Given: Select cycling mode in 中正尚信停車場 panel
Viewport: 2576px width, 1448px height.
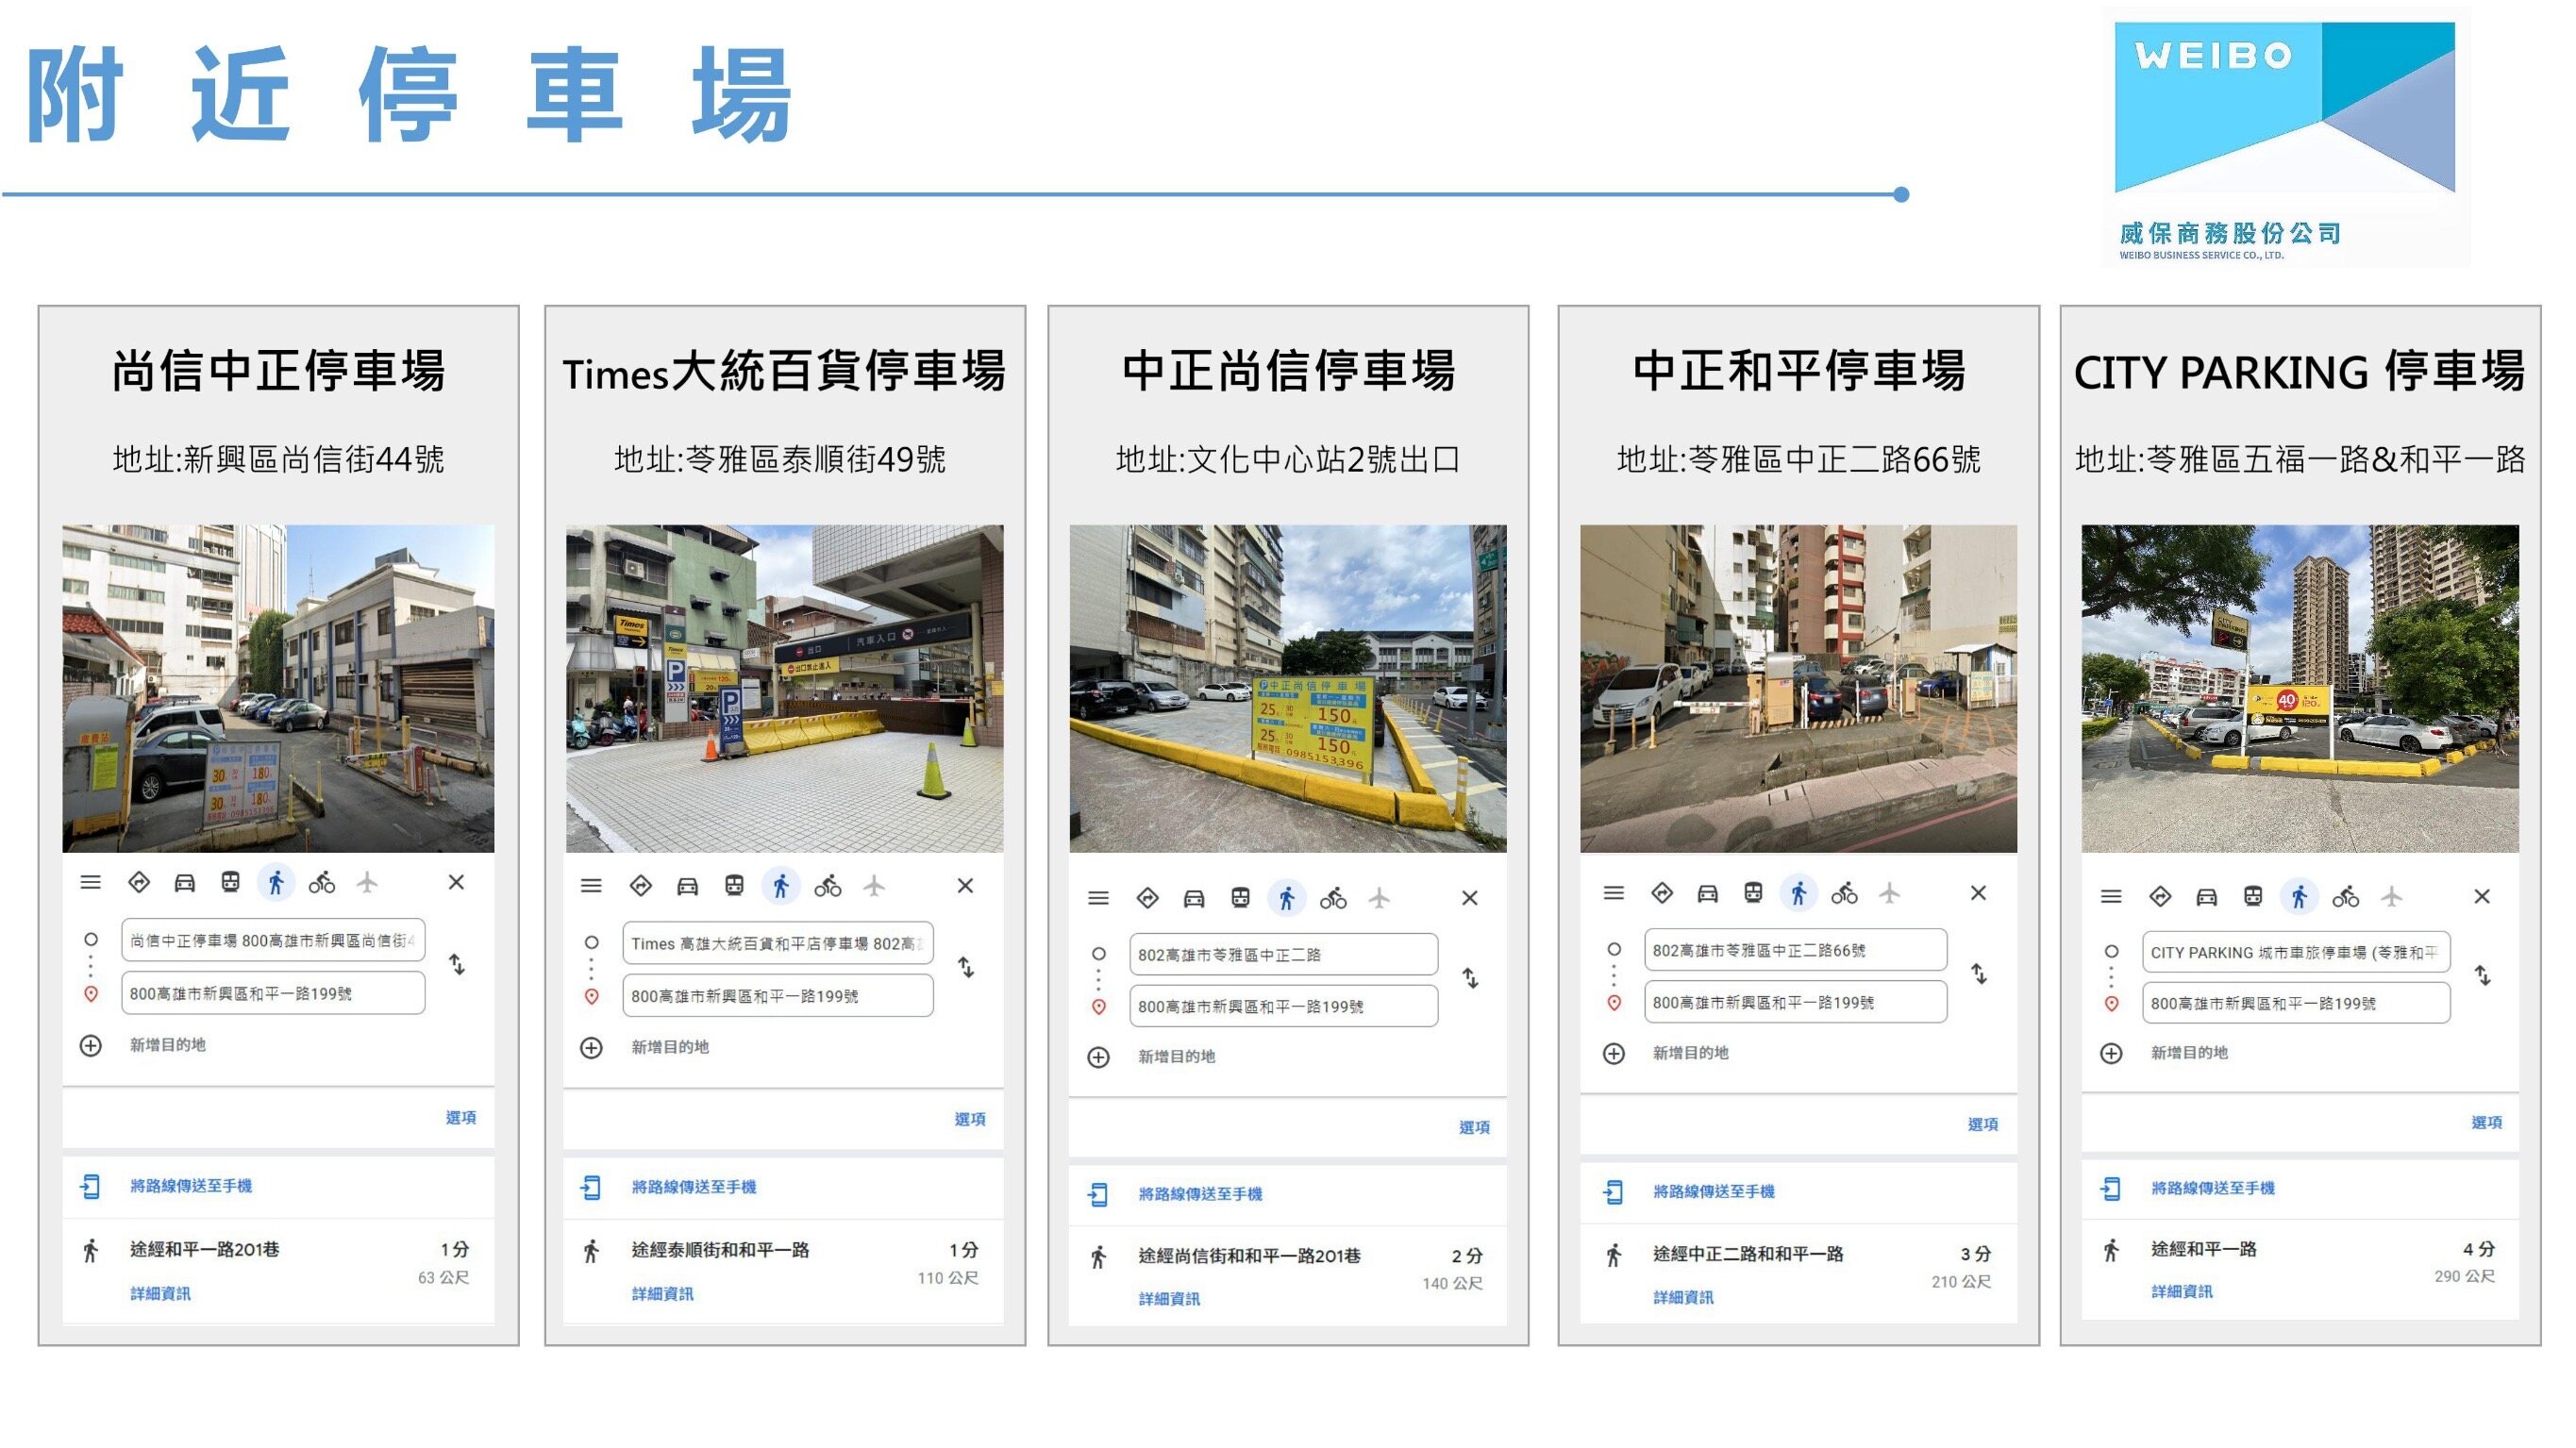Looking at the screenshot, I should 1332,898.
